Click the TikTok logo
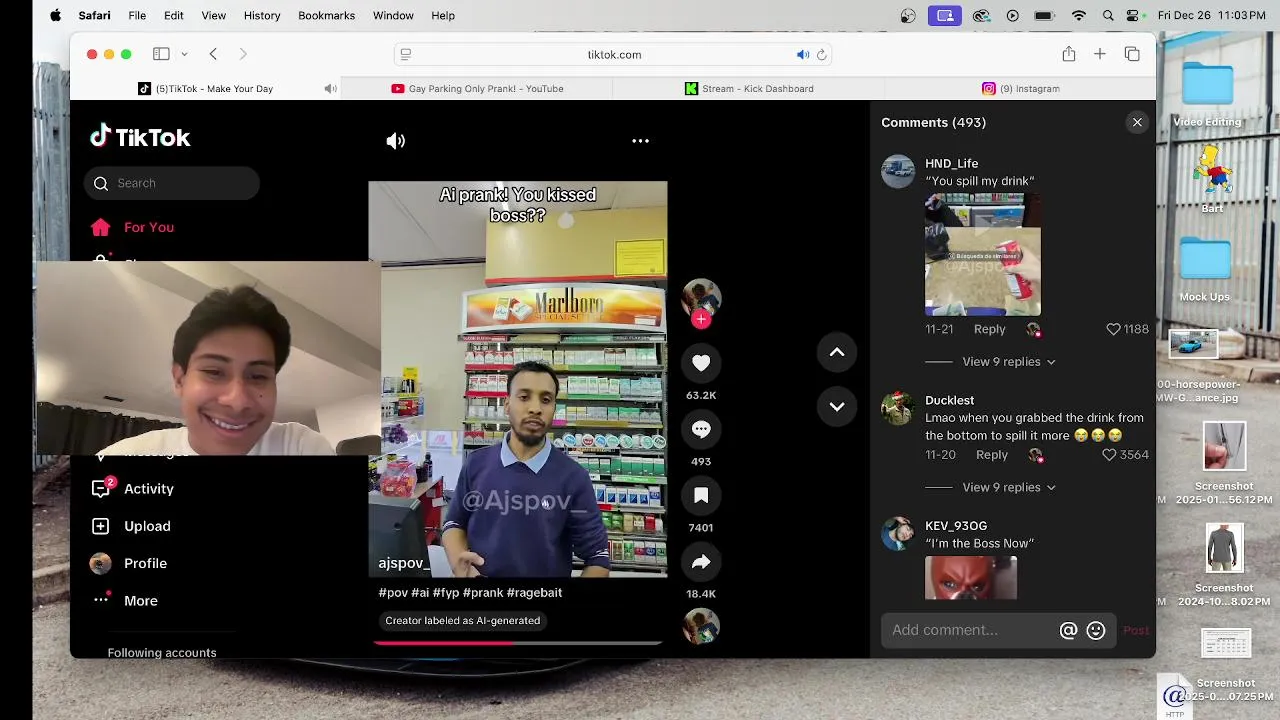The image size is (1280, 720). (140, 137)
